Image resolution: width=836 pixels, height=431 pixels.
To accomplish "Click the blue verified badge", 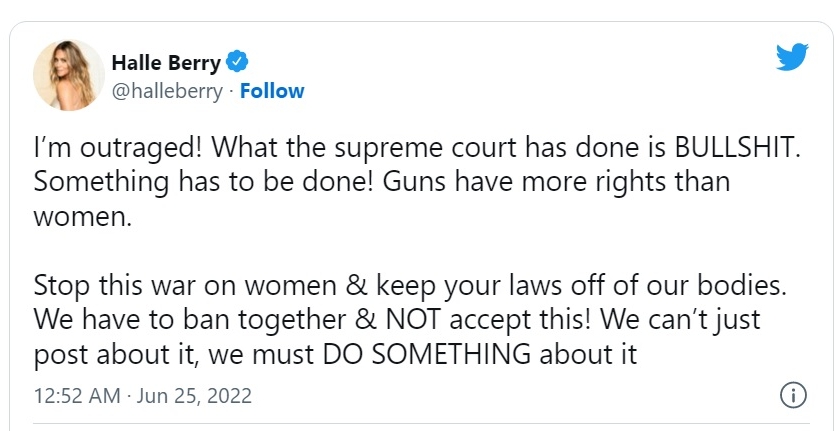I will point(237,63).
